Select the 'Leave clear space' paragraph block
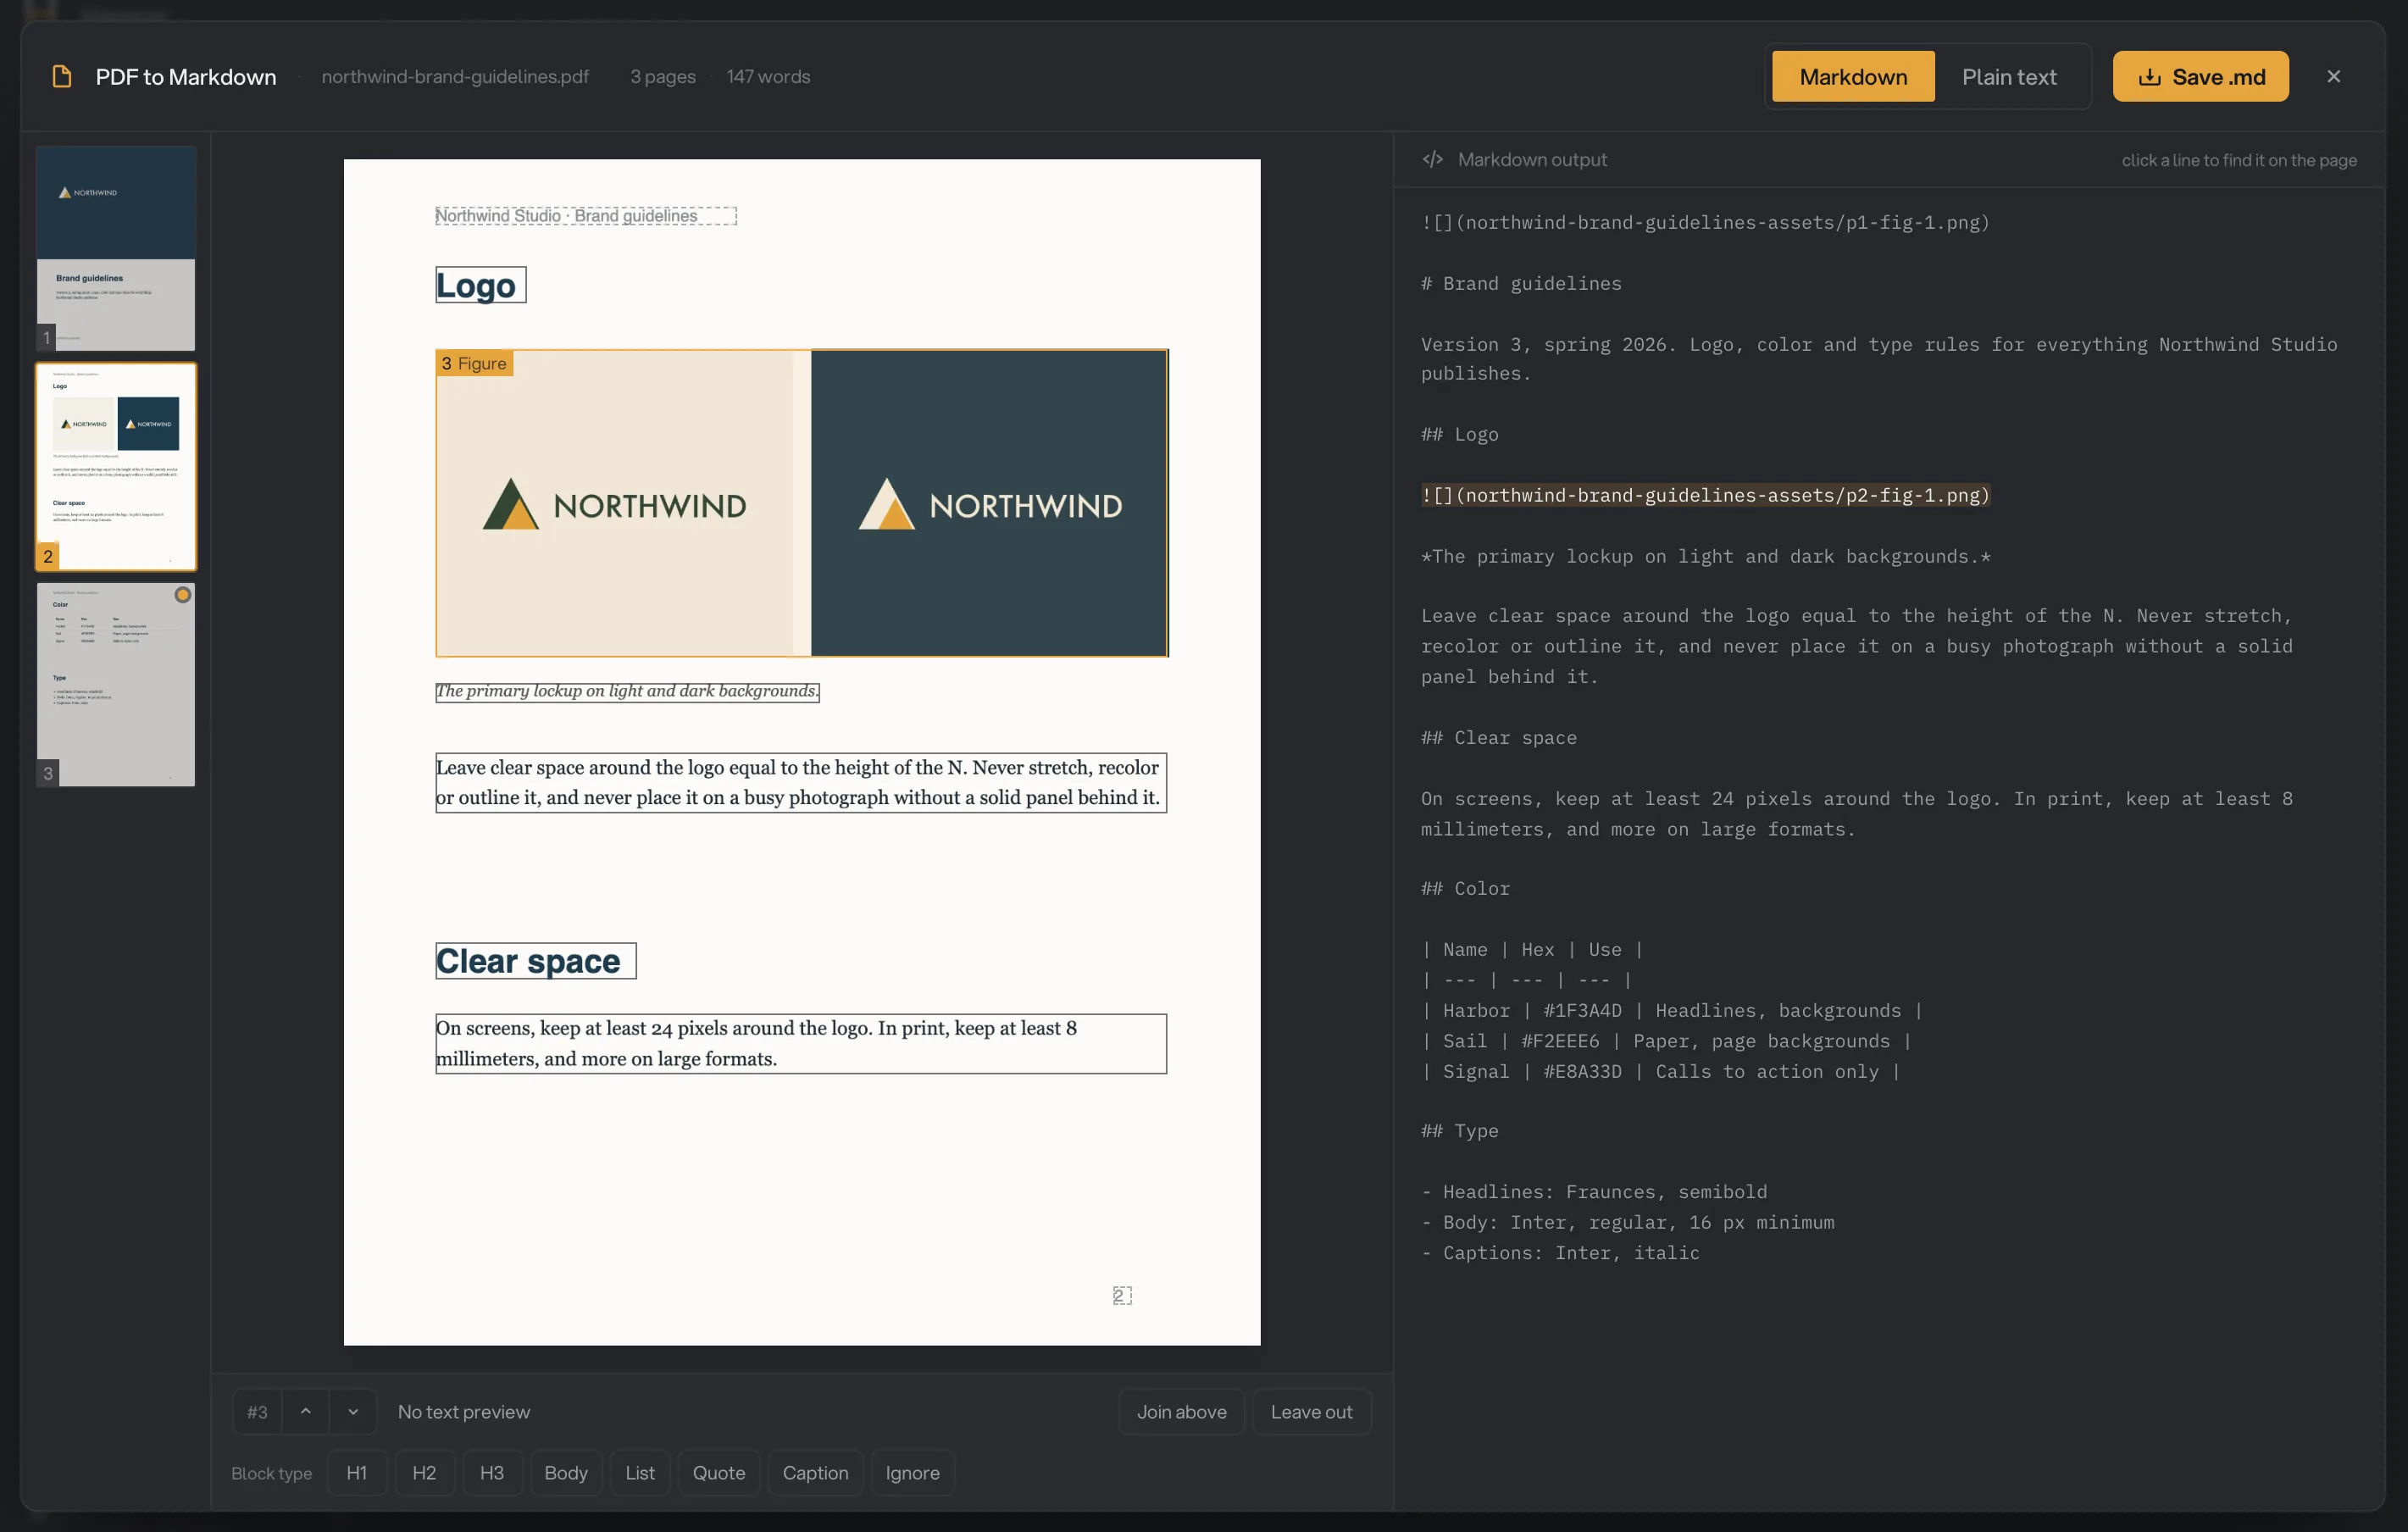 (x=801, y=783)
